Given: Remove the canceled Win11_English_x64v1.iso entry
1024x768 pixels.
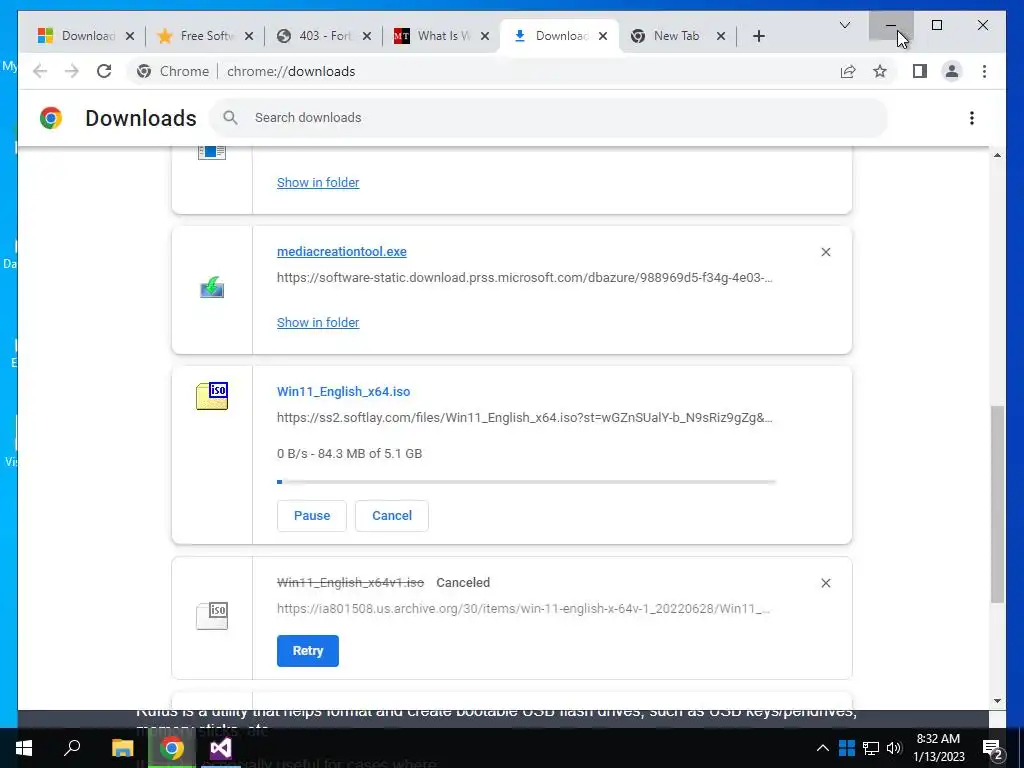Looking at the screenshot, I should tap(825, 583).
